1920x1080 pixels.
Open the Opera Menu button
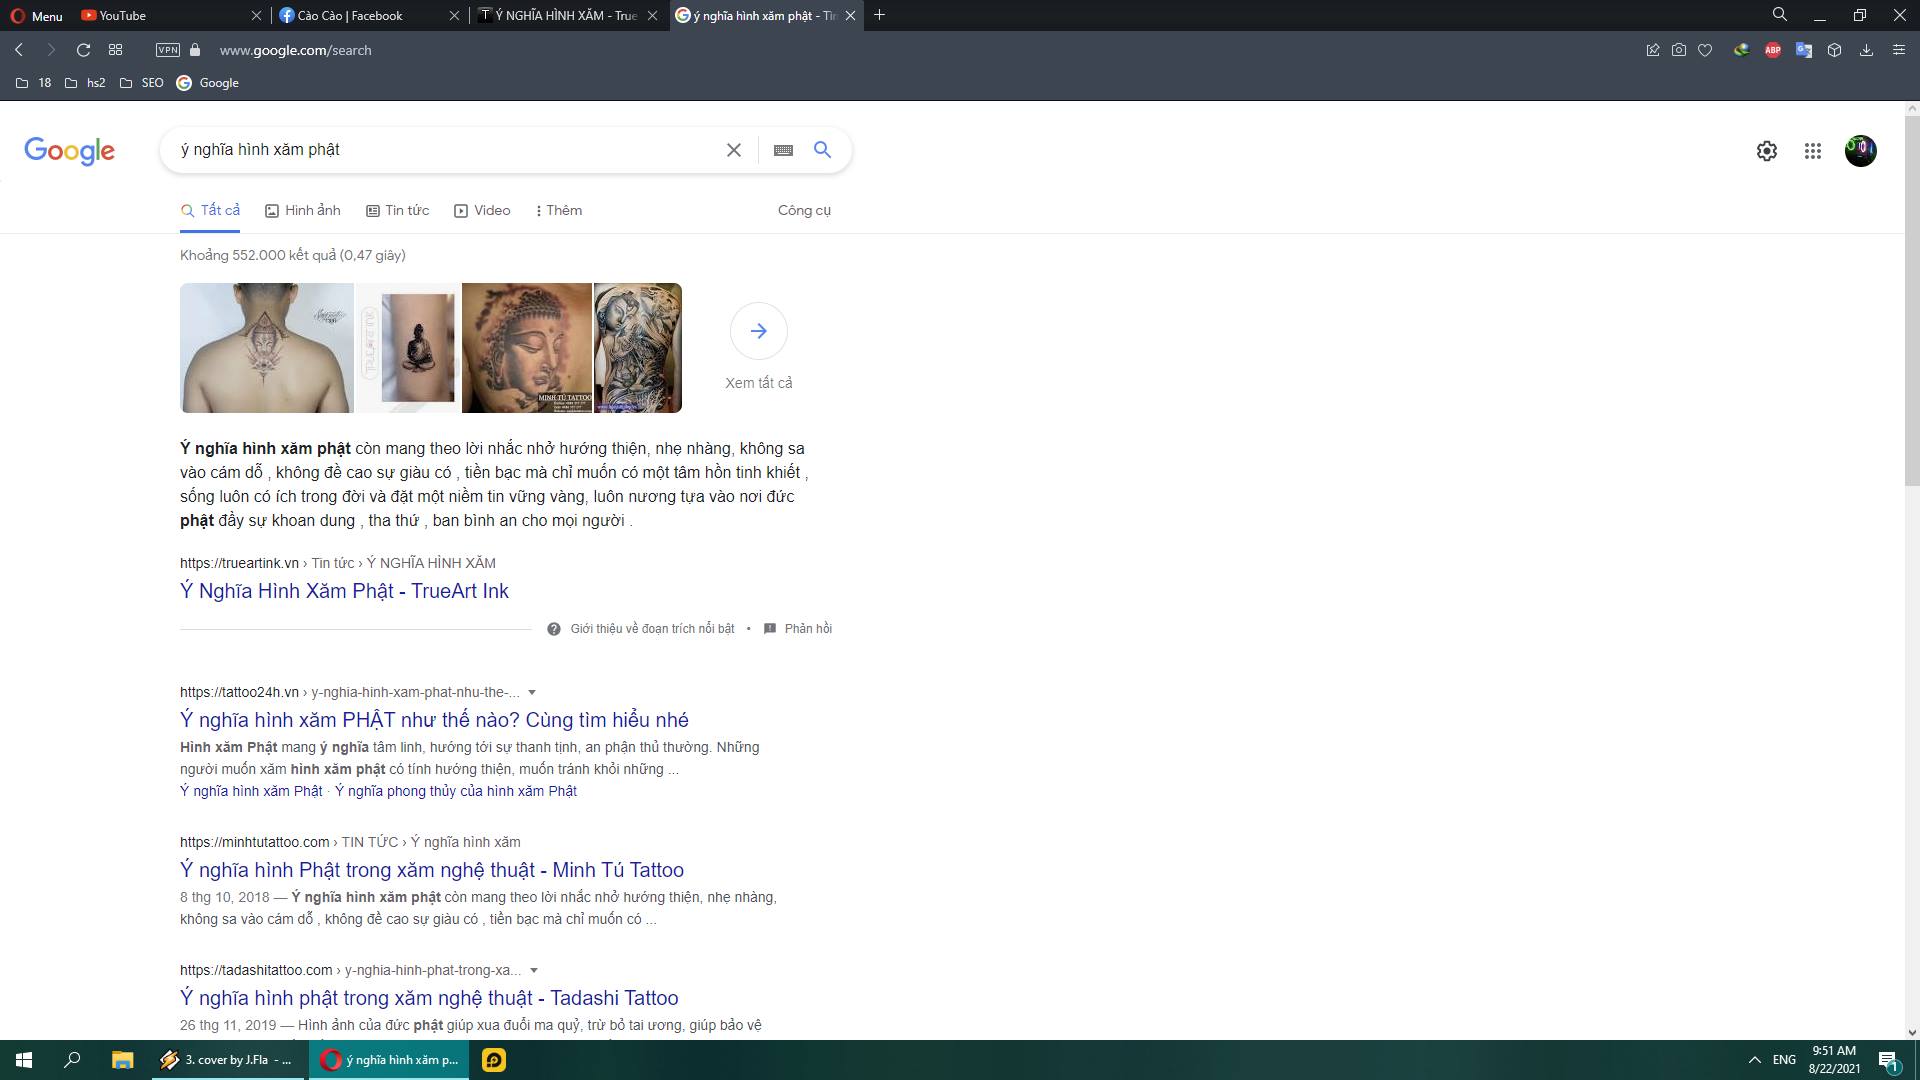point(36,15)
